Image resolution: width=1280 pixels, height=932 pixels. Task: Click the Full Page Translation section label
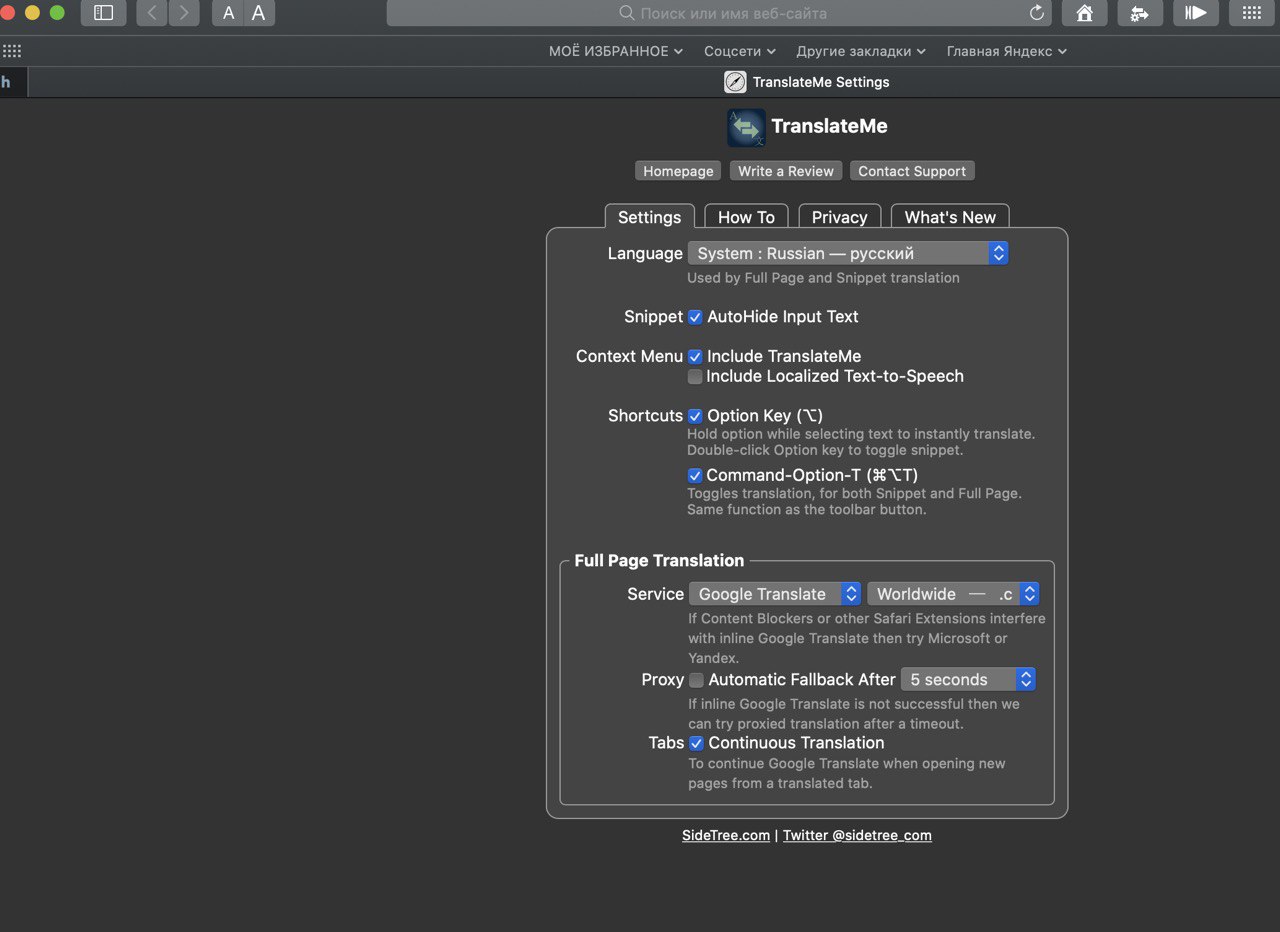[x=659, y=561]
